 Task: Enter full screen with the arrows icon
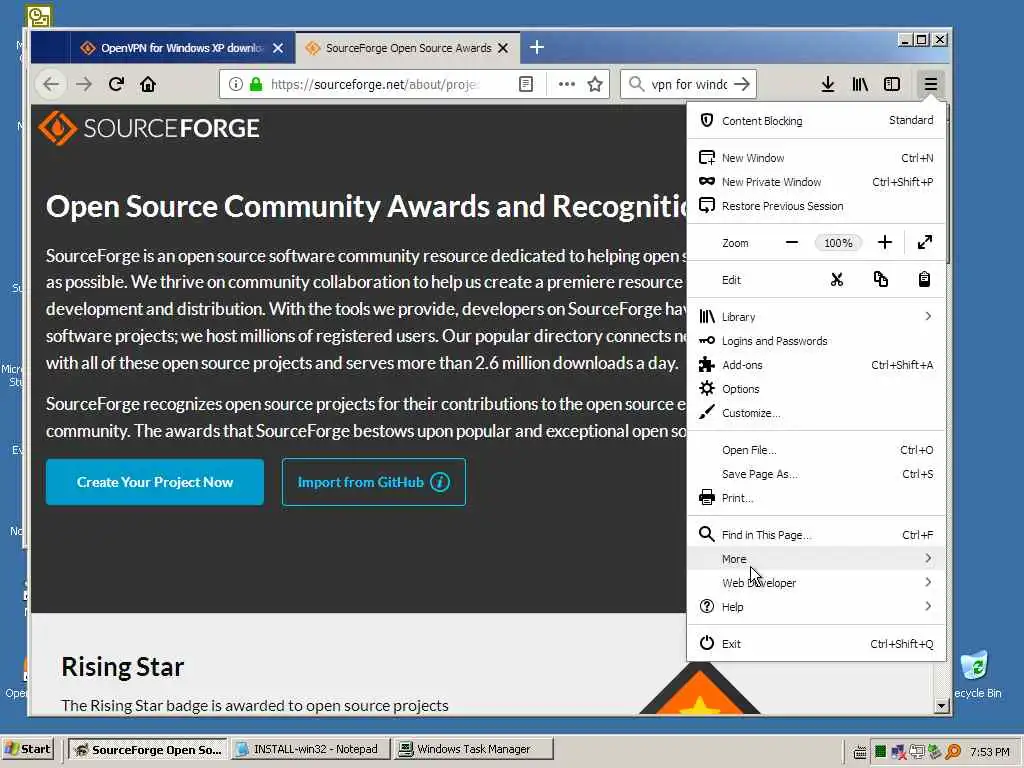pyautogui.click(x=925, y=243)
